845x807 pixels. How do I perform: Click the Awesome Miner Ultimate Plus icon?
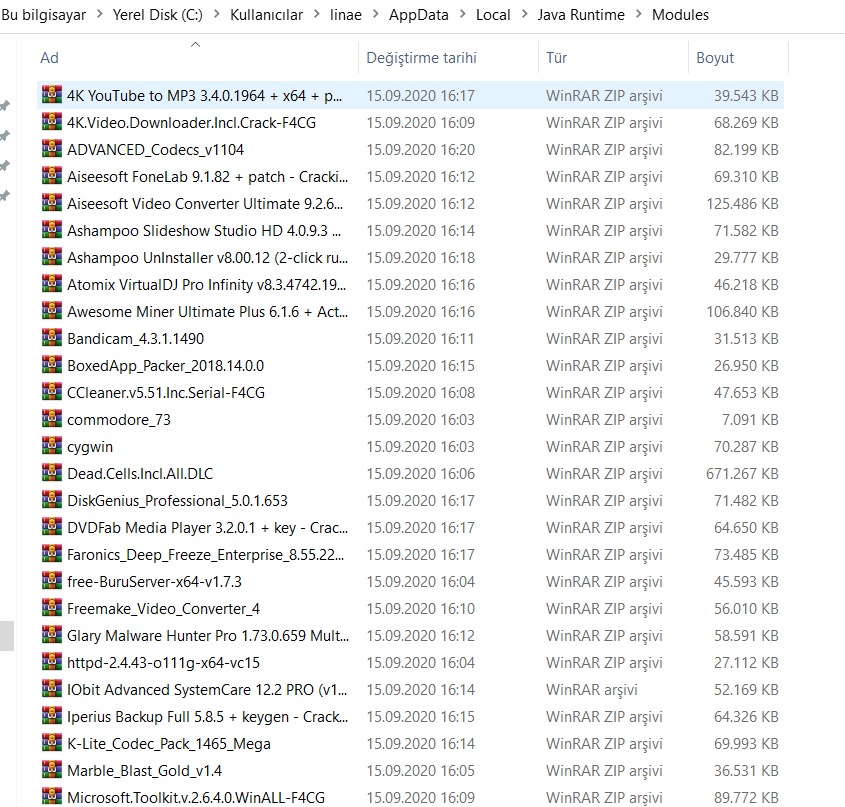click(52, 311)
